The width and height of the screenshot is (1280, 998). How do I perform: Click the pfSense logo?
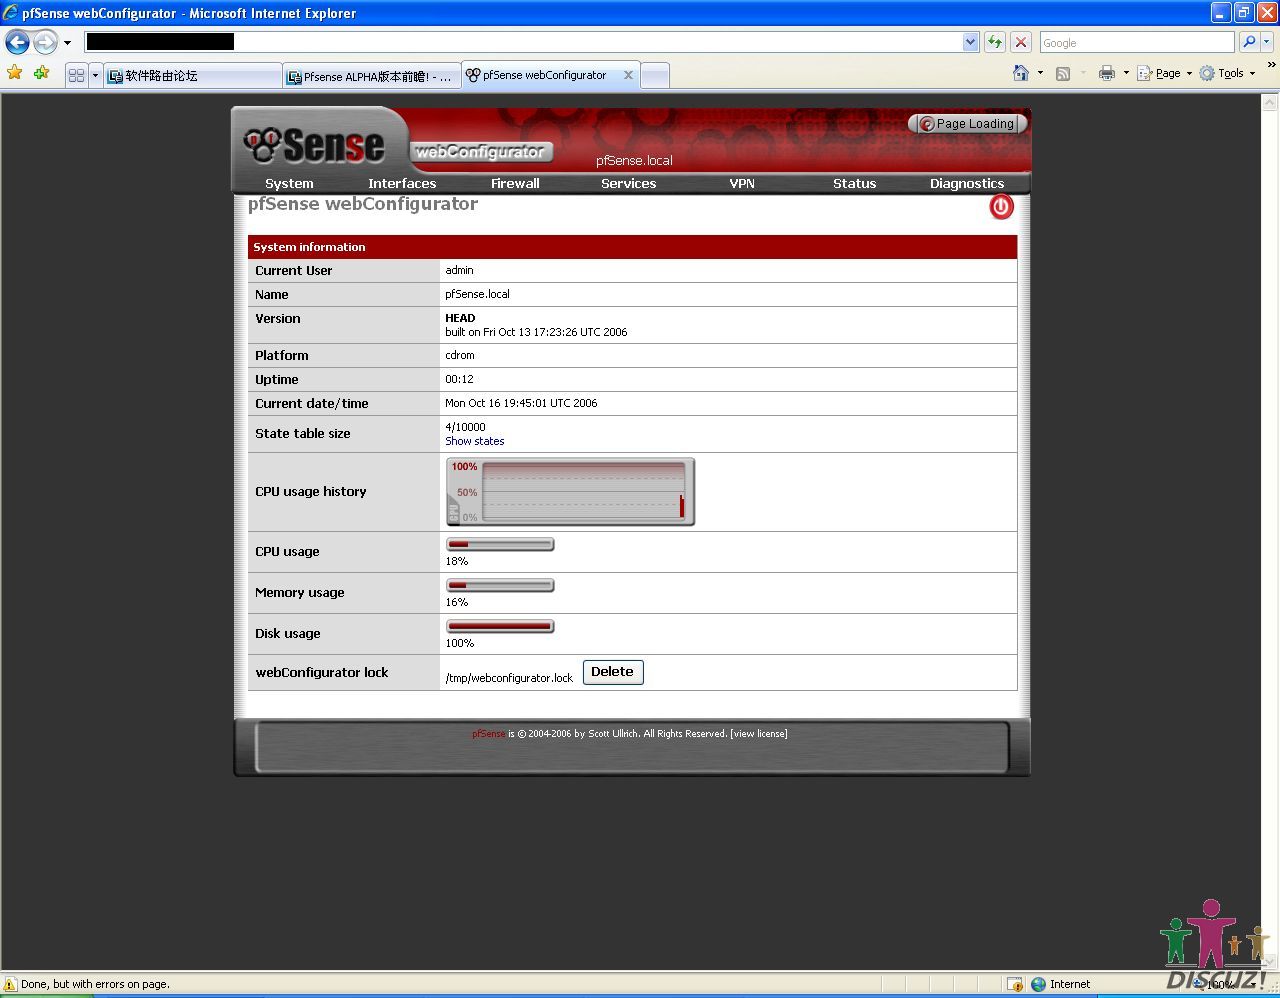pos(314,145)
